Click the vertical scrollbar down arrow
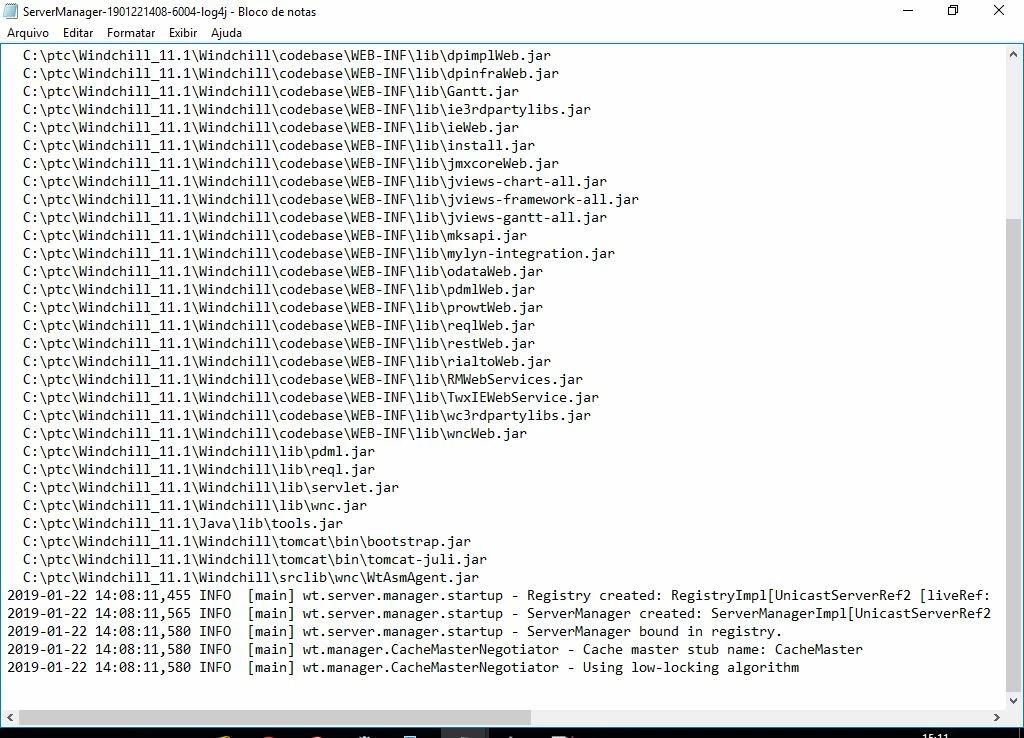1024x738 pixels. click(x=1014, y=700)
